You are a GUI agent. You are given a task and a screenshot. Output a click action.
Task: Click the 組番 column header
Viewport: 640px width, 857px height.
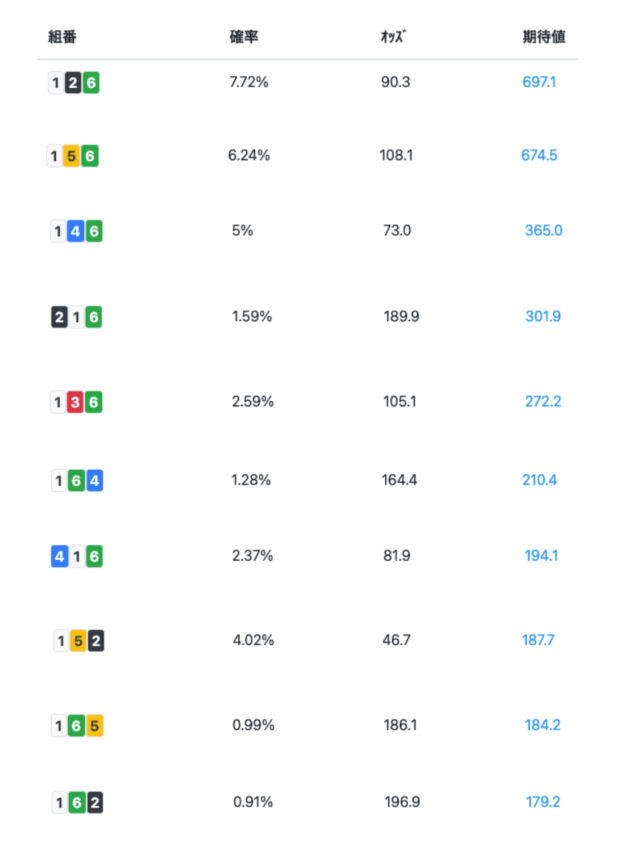[x=62, y=37]
